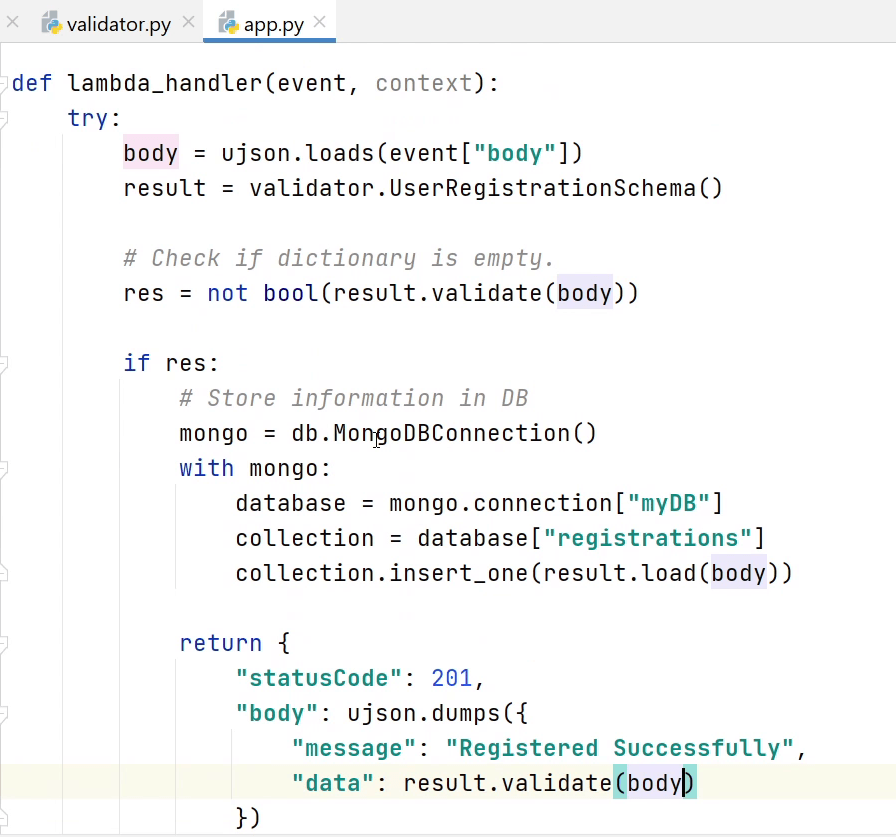The image size is (896, 837).
Task: Click the 201 status code number
Action: [451, 678]
